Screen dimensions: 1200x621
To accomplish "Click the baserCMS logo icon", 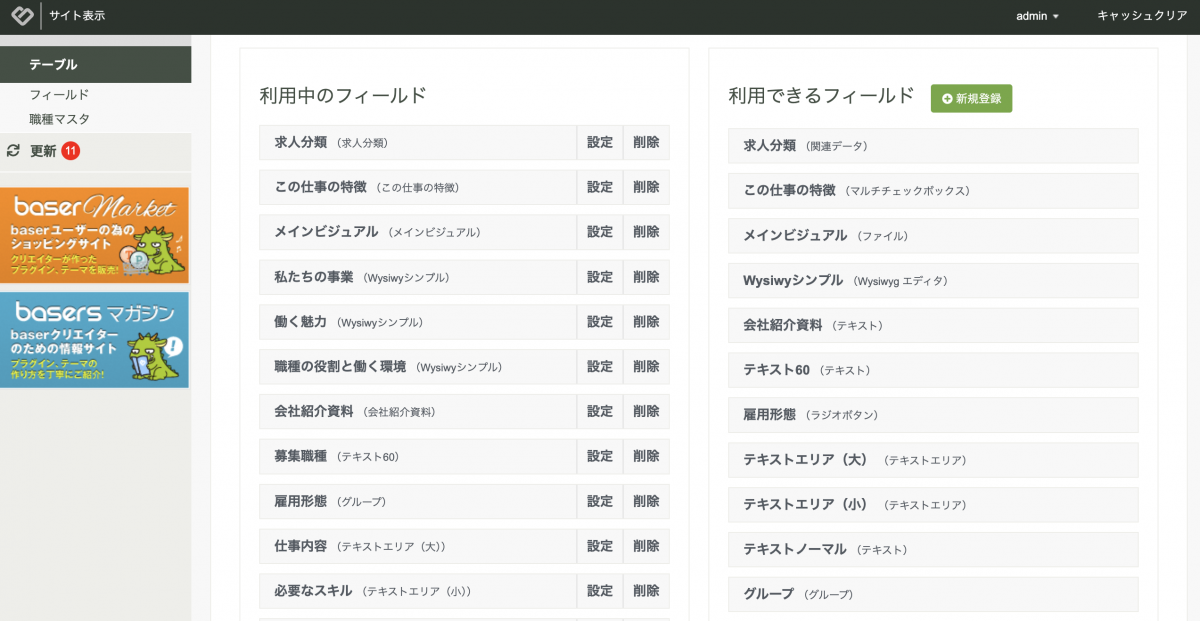I will click(20, 16).
